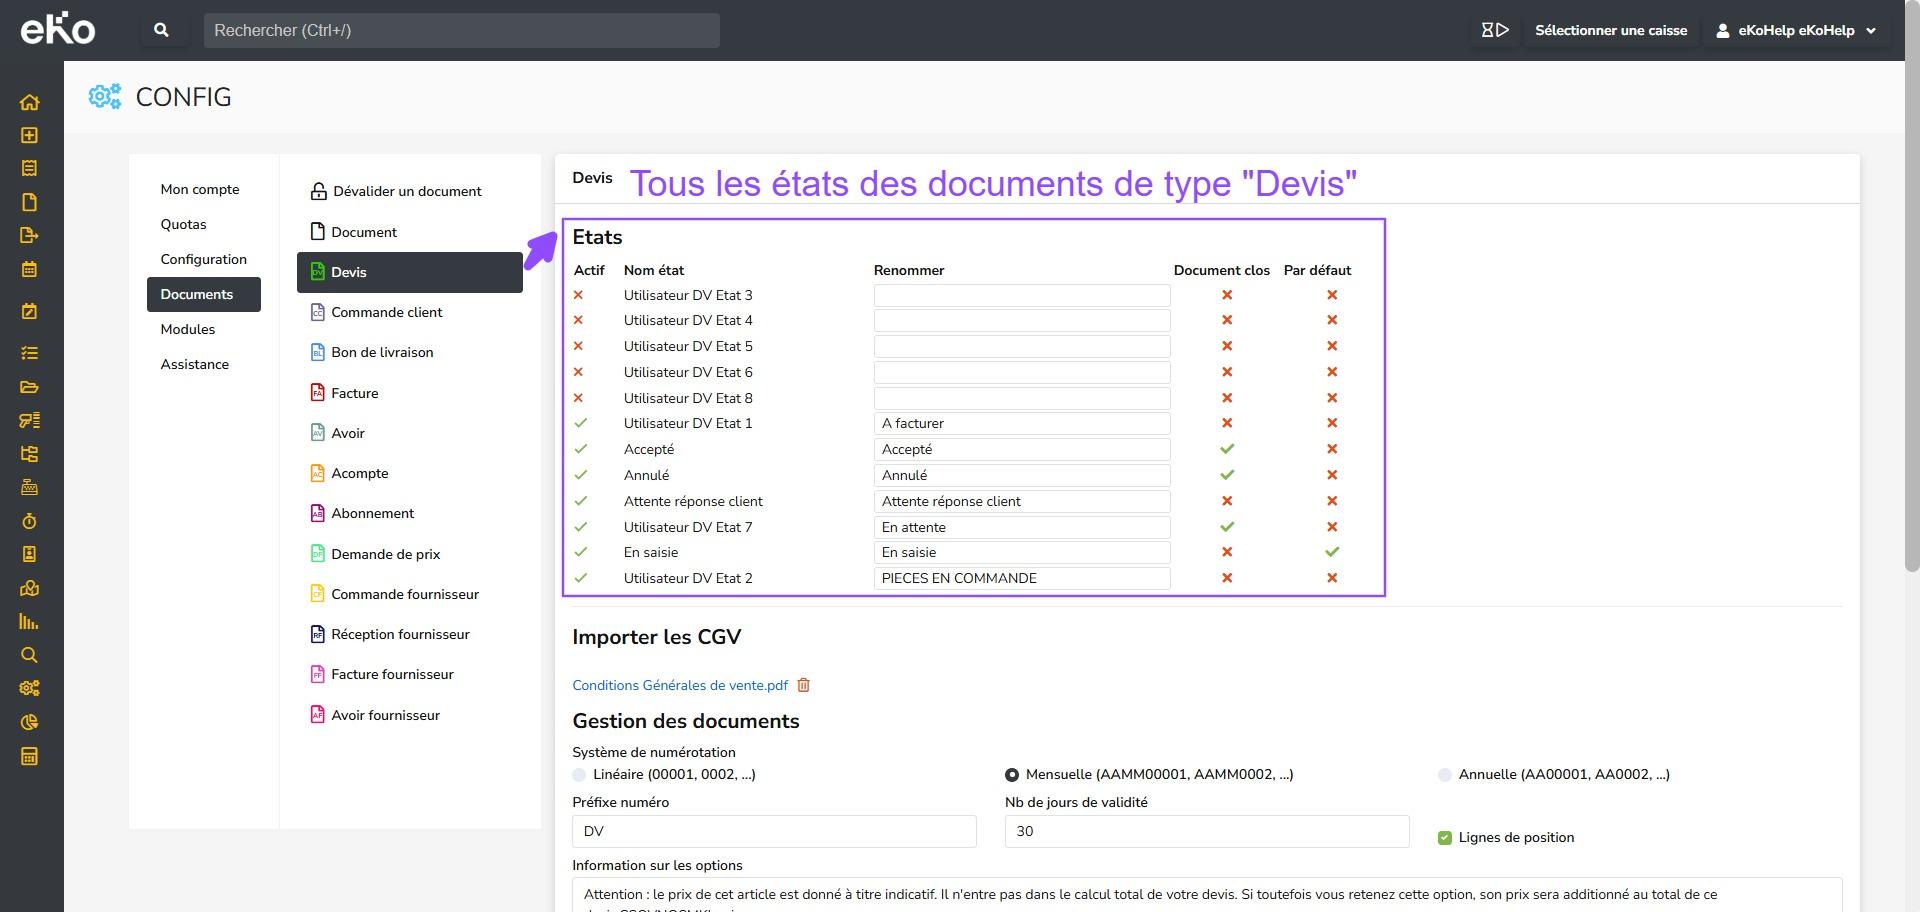Open Conditions Générales de vente.pdf link

click(x=679, y=685)
